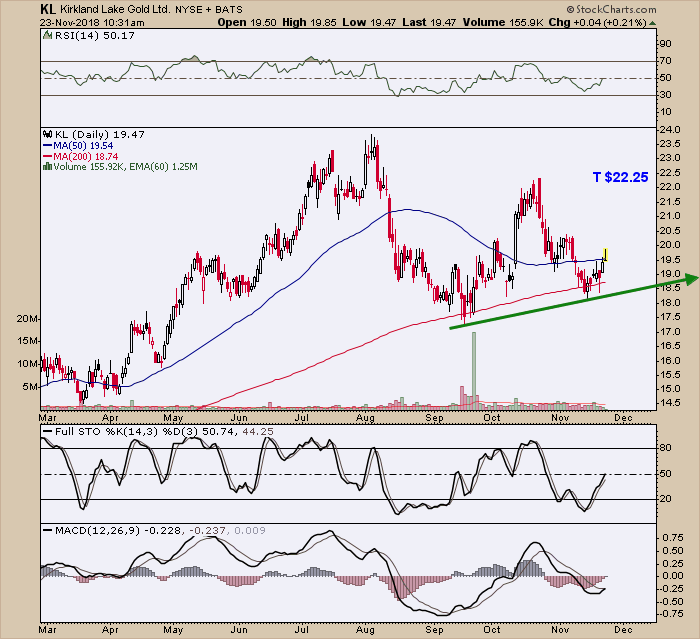Click the MACD signal value '-0.237'
Screen dimensions: 700x639
coord(208,530)
